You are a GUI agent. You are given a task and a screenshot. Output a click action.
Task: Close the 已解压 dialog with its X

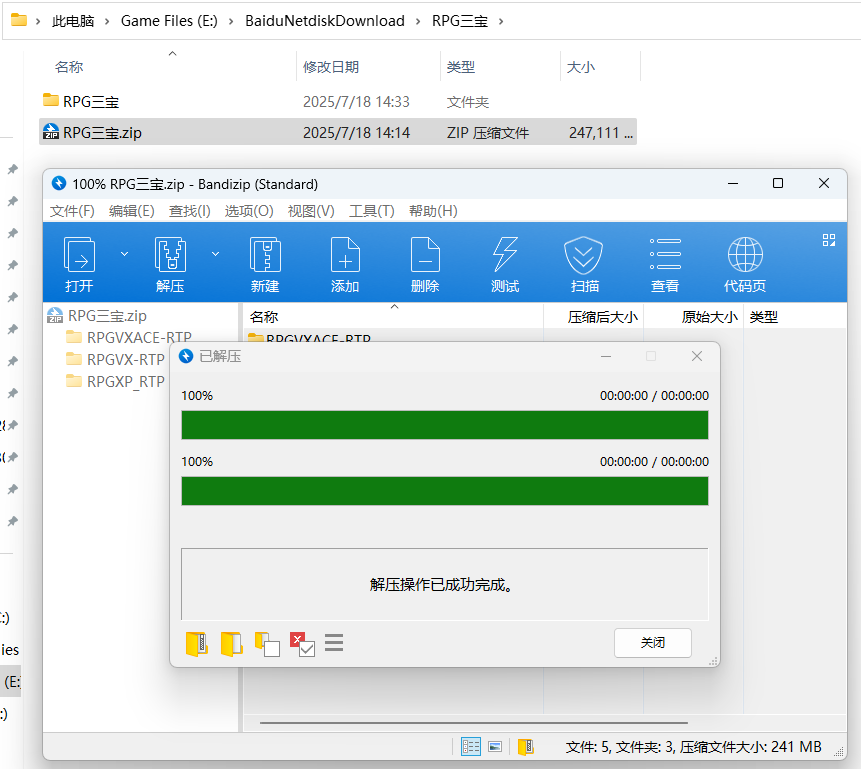(x=697, y=356)
